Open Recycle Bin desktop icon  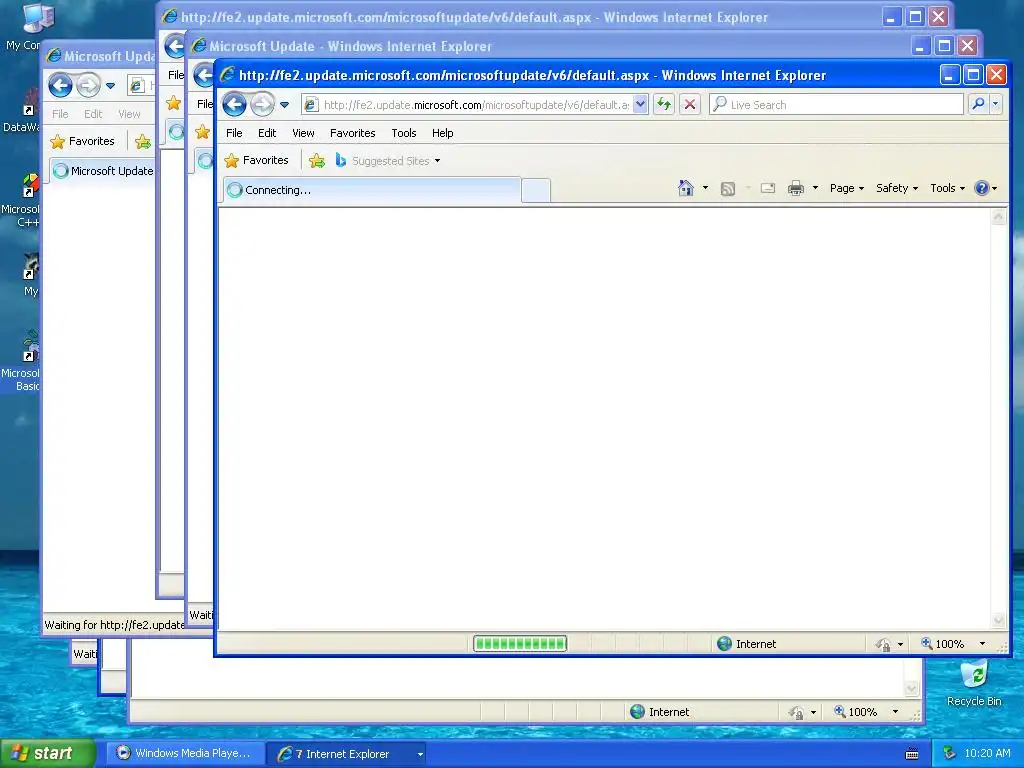974,683
